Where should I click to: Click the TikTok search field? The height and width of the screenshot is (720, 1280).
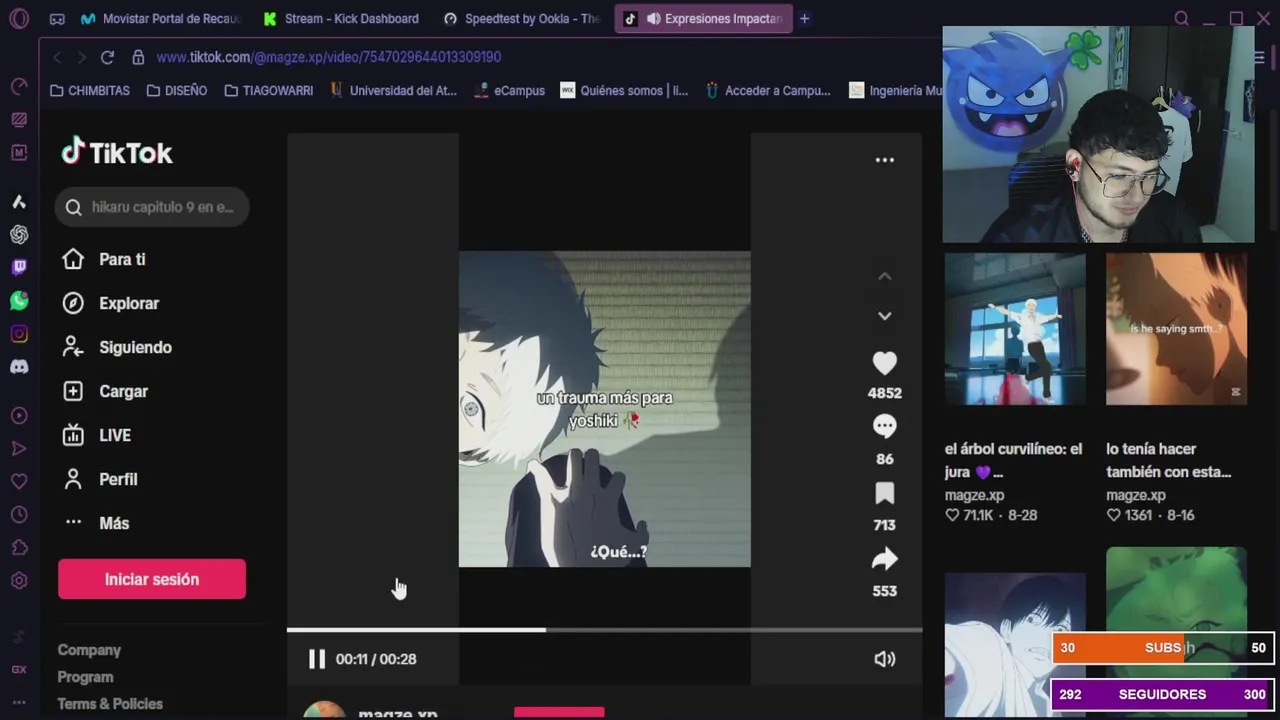pos(152,207)
